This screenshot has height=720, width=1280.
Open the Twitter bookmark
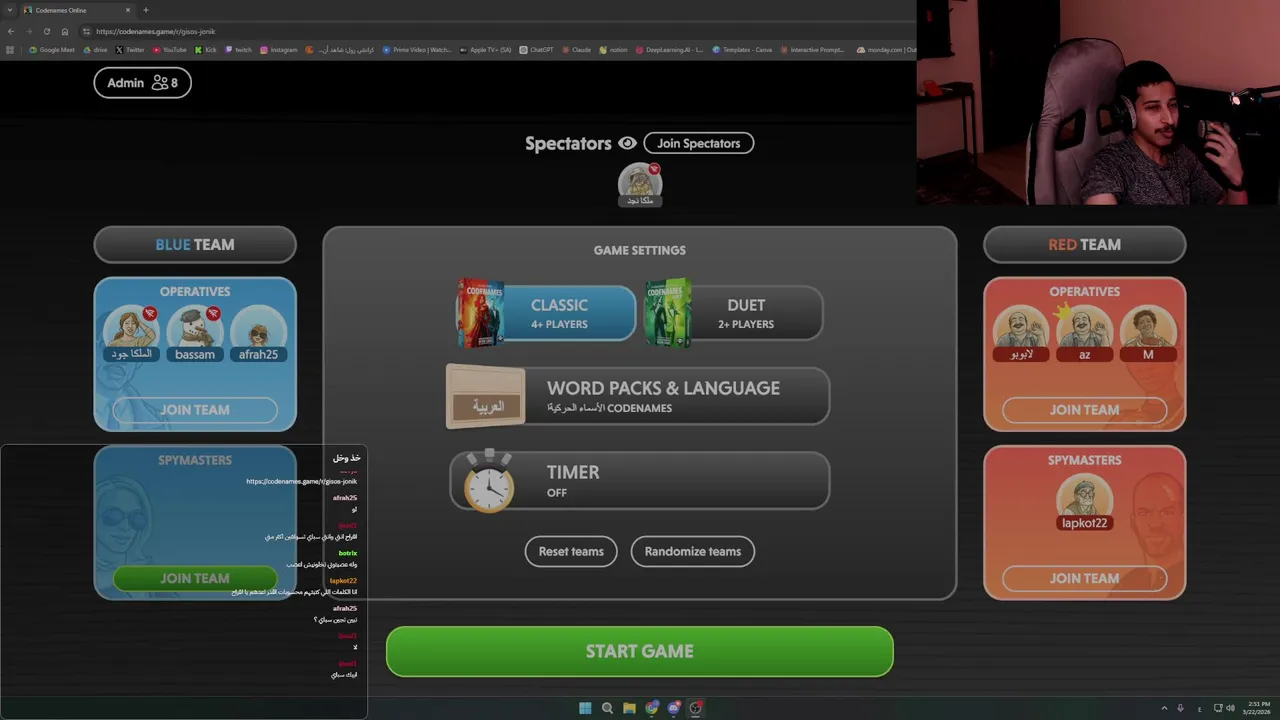tap(130, 50)
